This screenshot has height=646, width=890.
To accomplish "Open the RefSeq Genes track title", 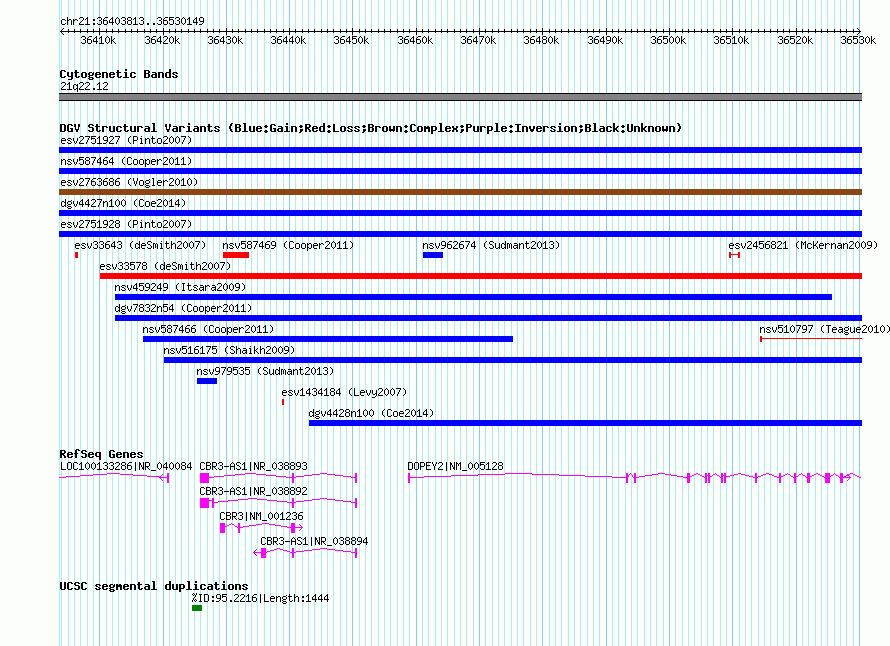I will (101, 454).
